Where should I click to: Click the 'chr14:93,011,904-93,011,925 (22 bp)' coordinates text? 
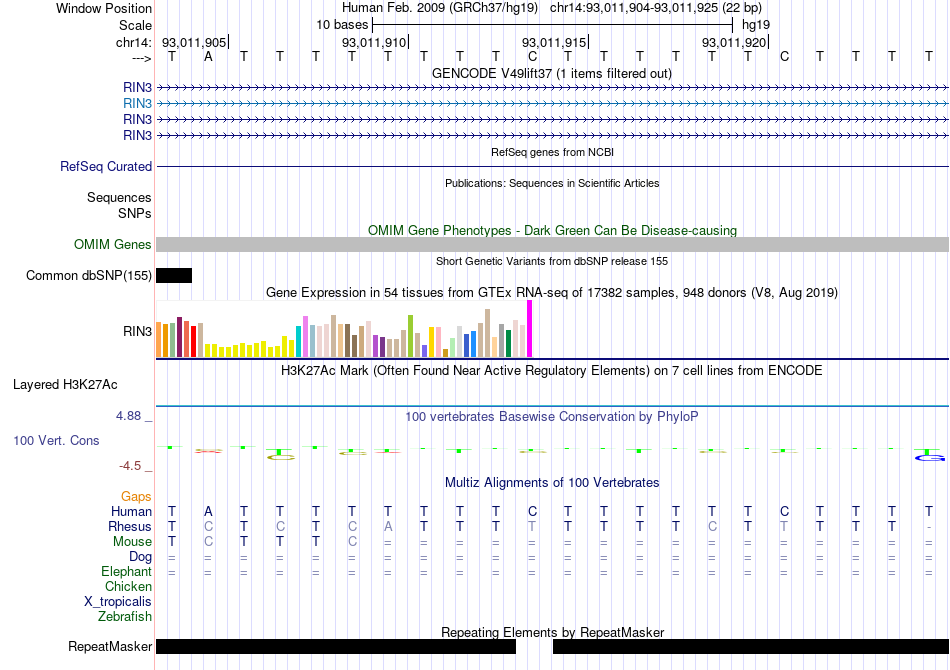[x=656, y=8]
